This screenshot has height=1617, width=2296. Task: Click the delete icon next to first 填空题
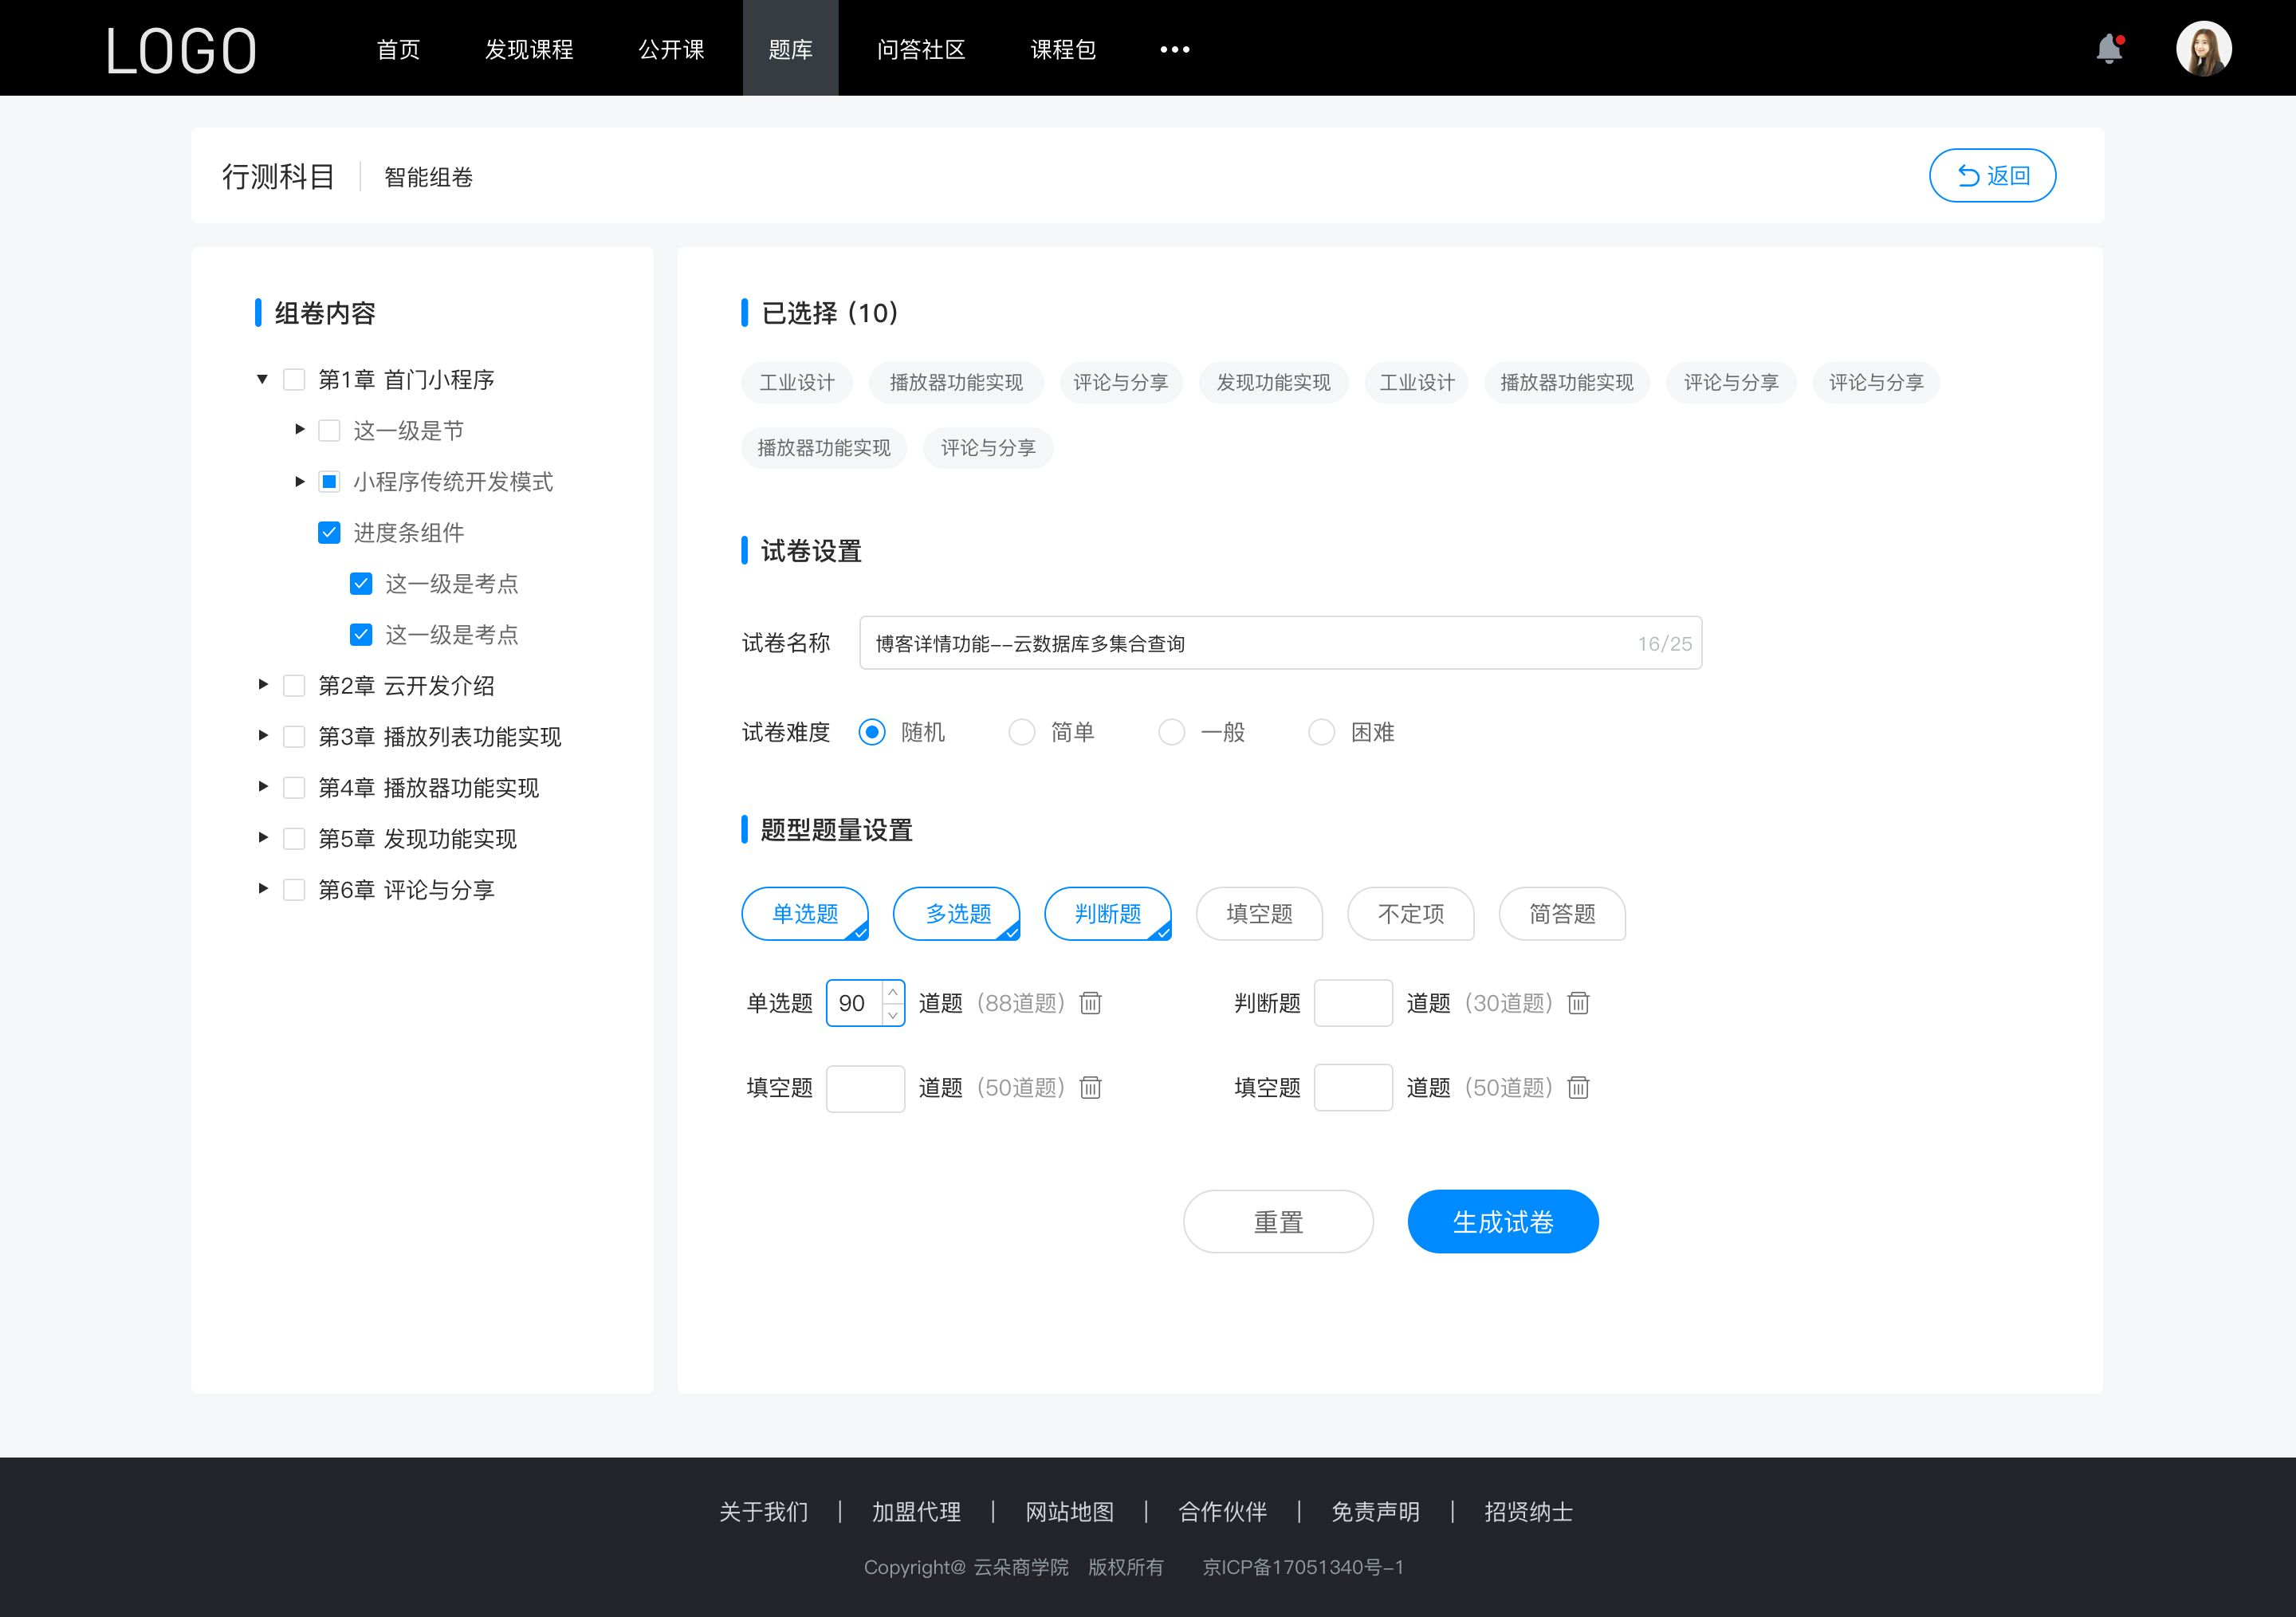click(1091, 1087)
